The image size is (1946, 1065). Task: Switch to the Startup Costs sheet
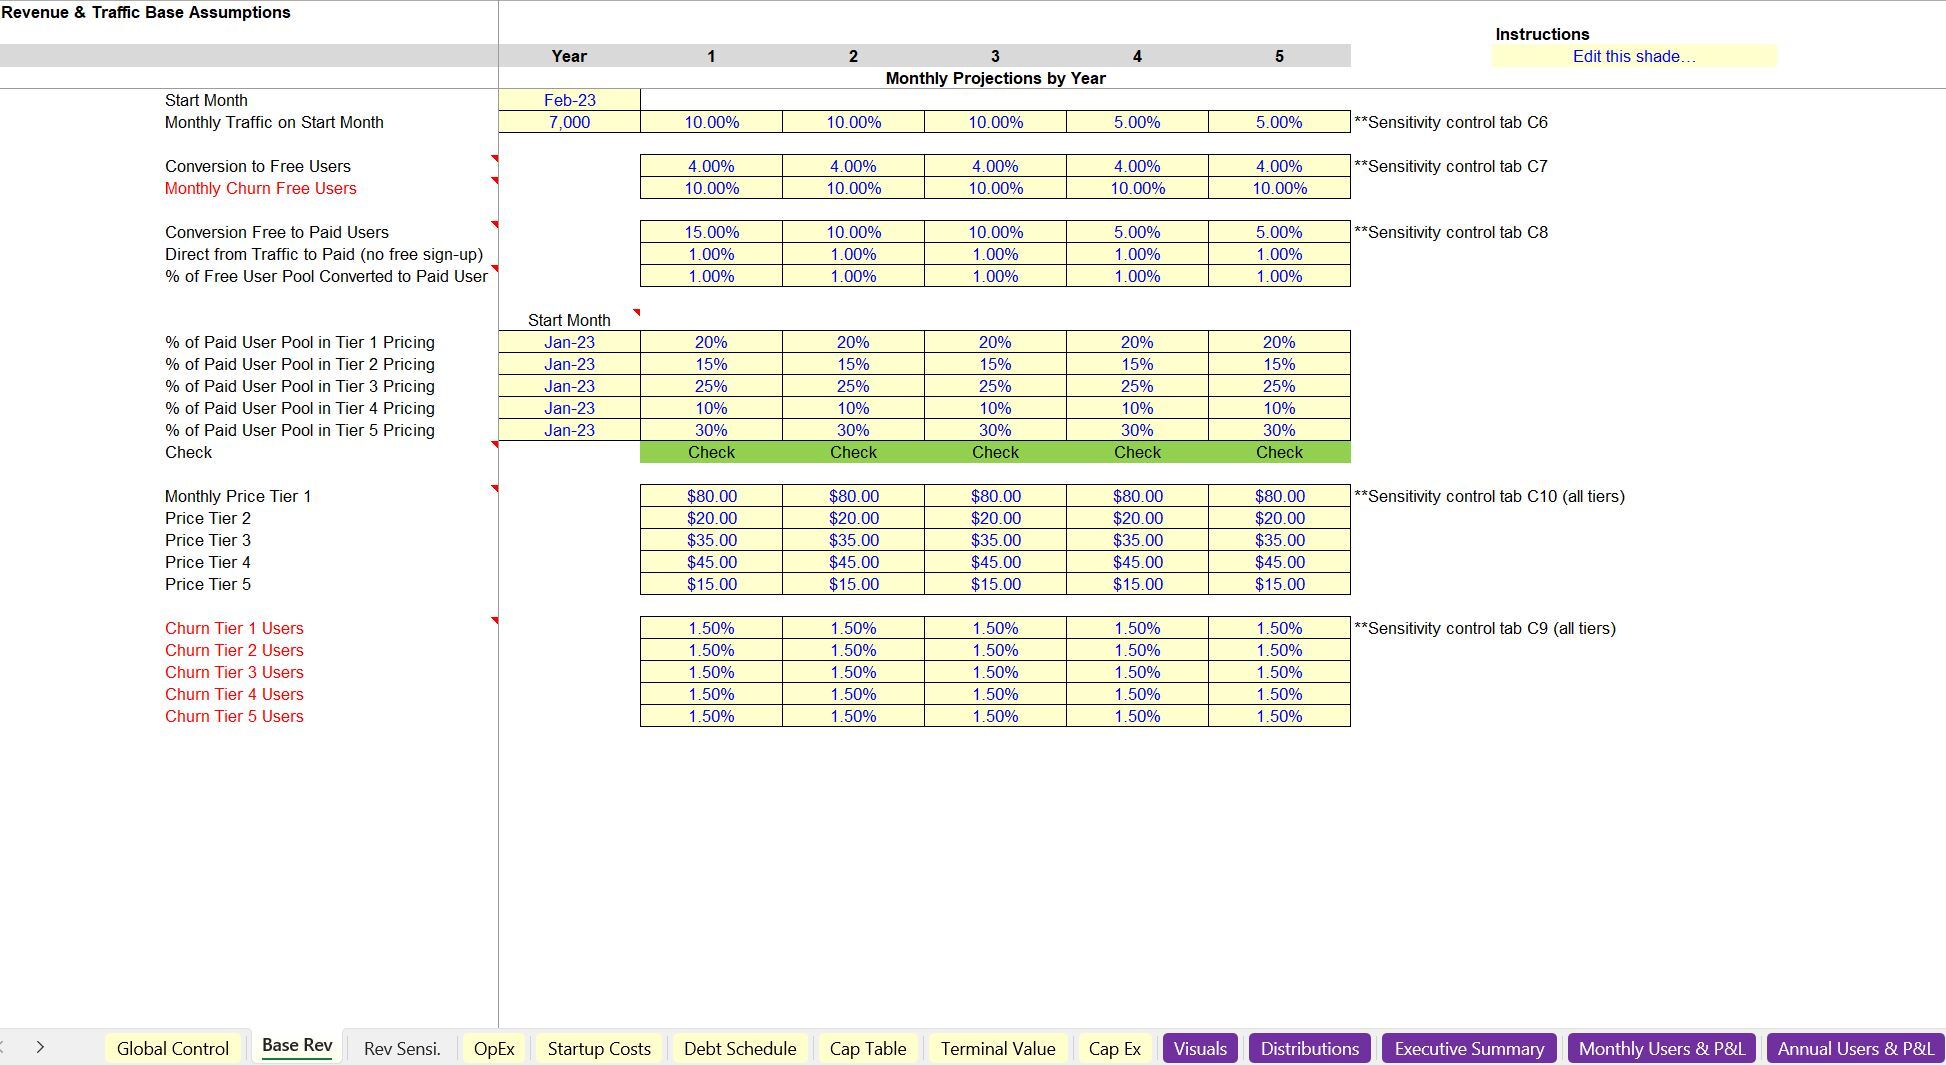[x=598, y=1048]
